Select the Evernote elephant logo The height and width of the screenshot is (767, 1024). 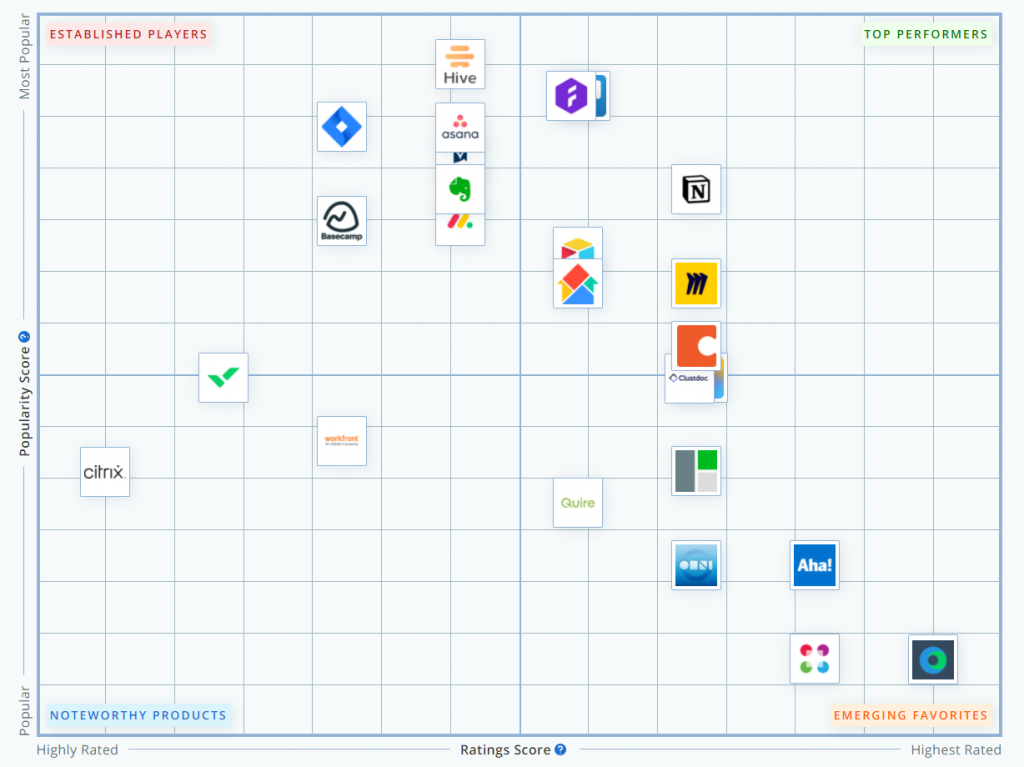click(x=460, y=189)
